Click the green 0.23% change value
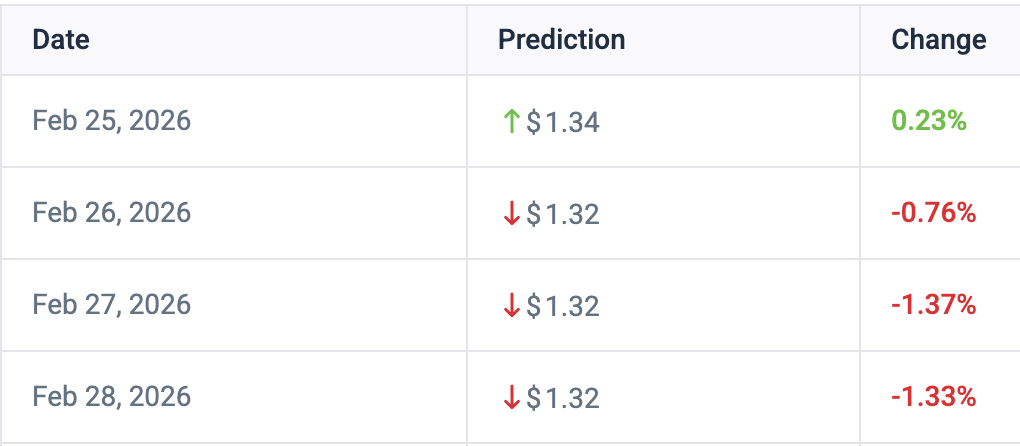Viewport: 1020px width, 446px height. (x=929, y=121)
